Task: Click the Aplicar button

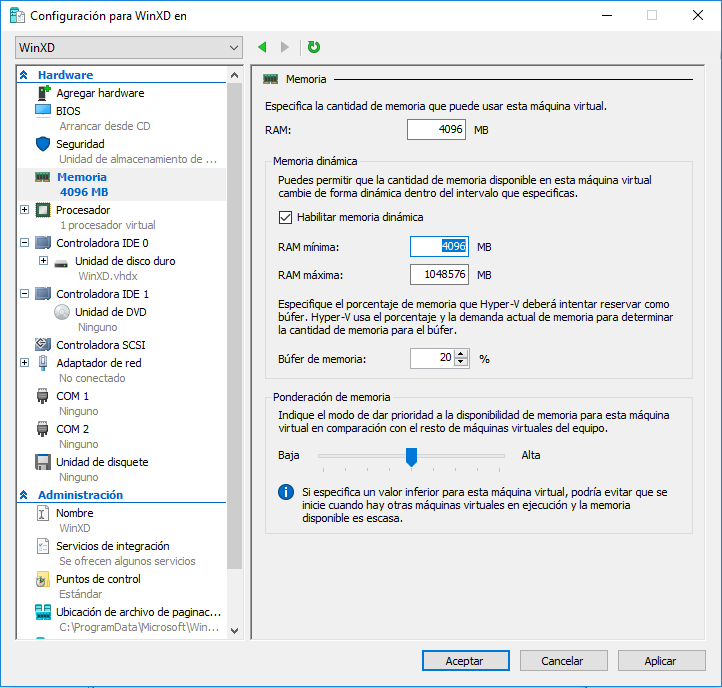Action: pos(662,661)
